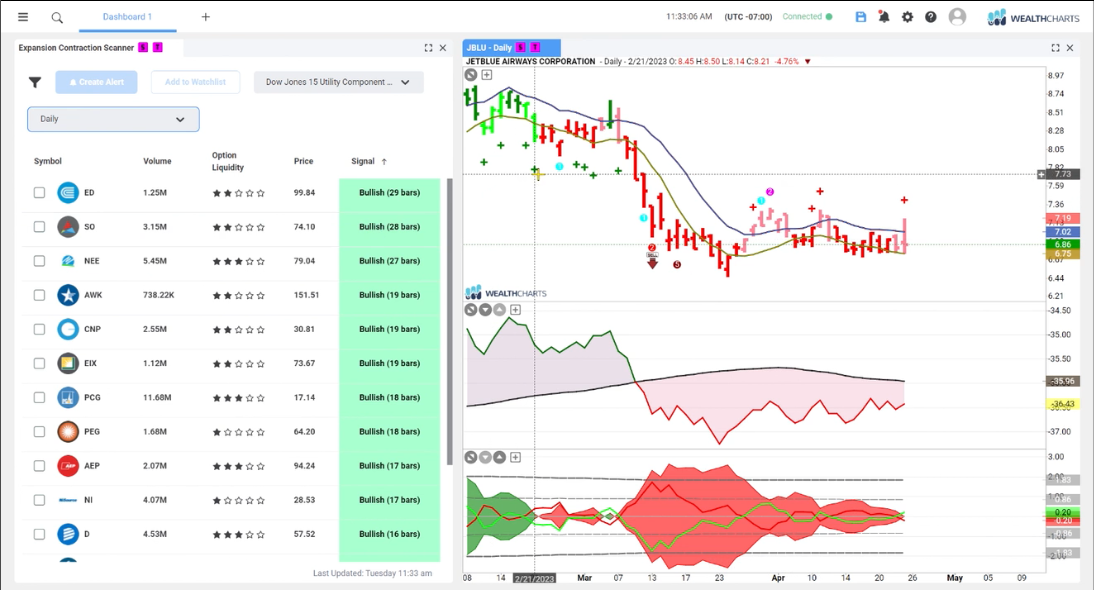Check the ED row checkbox
1094x590 pixels.
[39, 192]
